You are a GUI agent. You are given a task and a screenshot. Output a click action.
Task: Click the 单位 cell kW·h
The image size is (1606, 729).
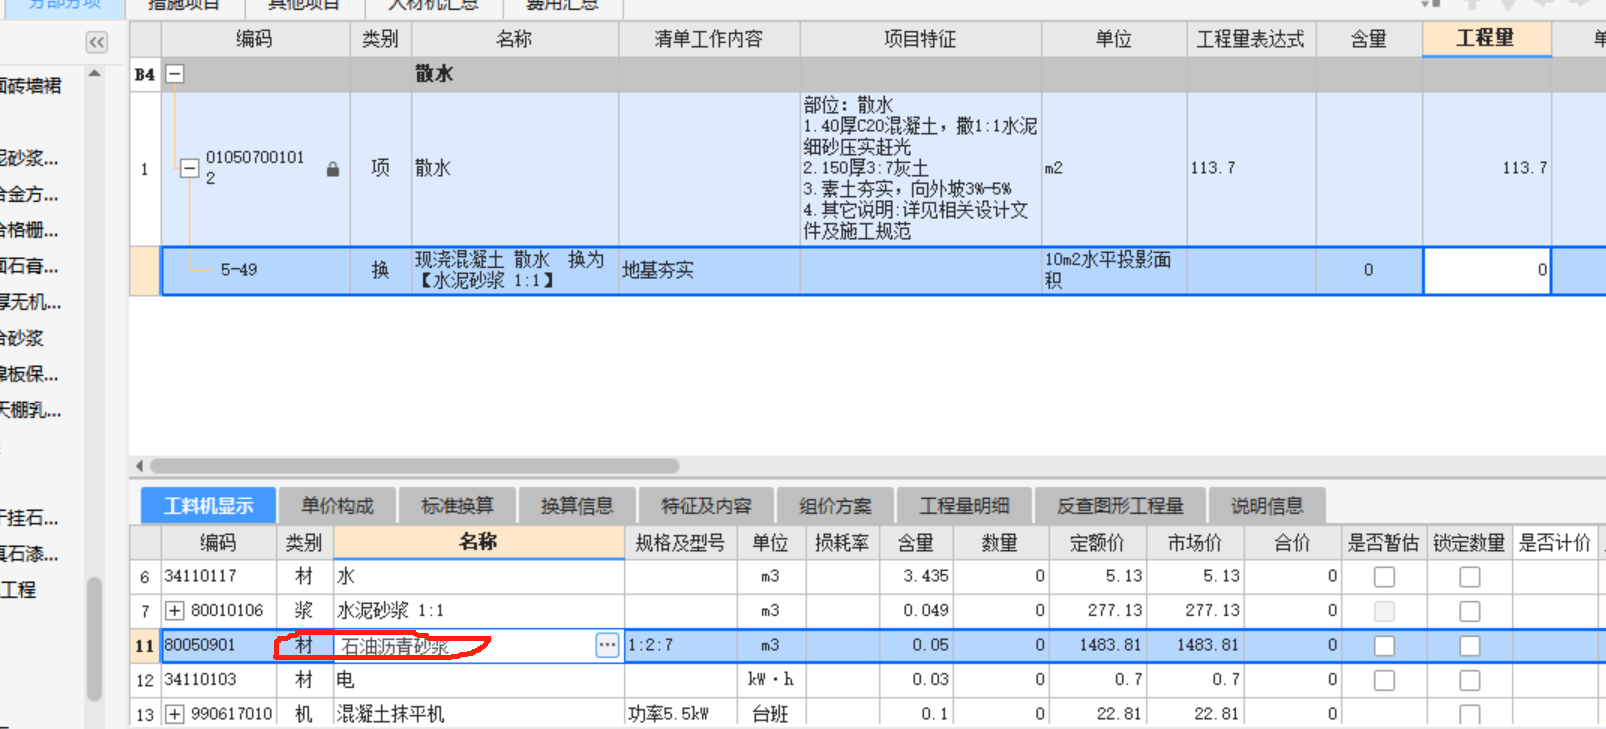pyautogui.click(x=770, y=680)
